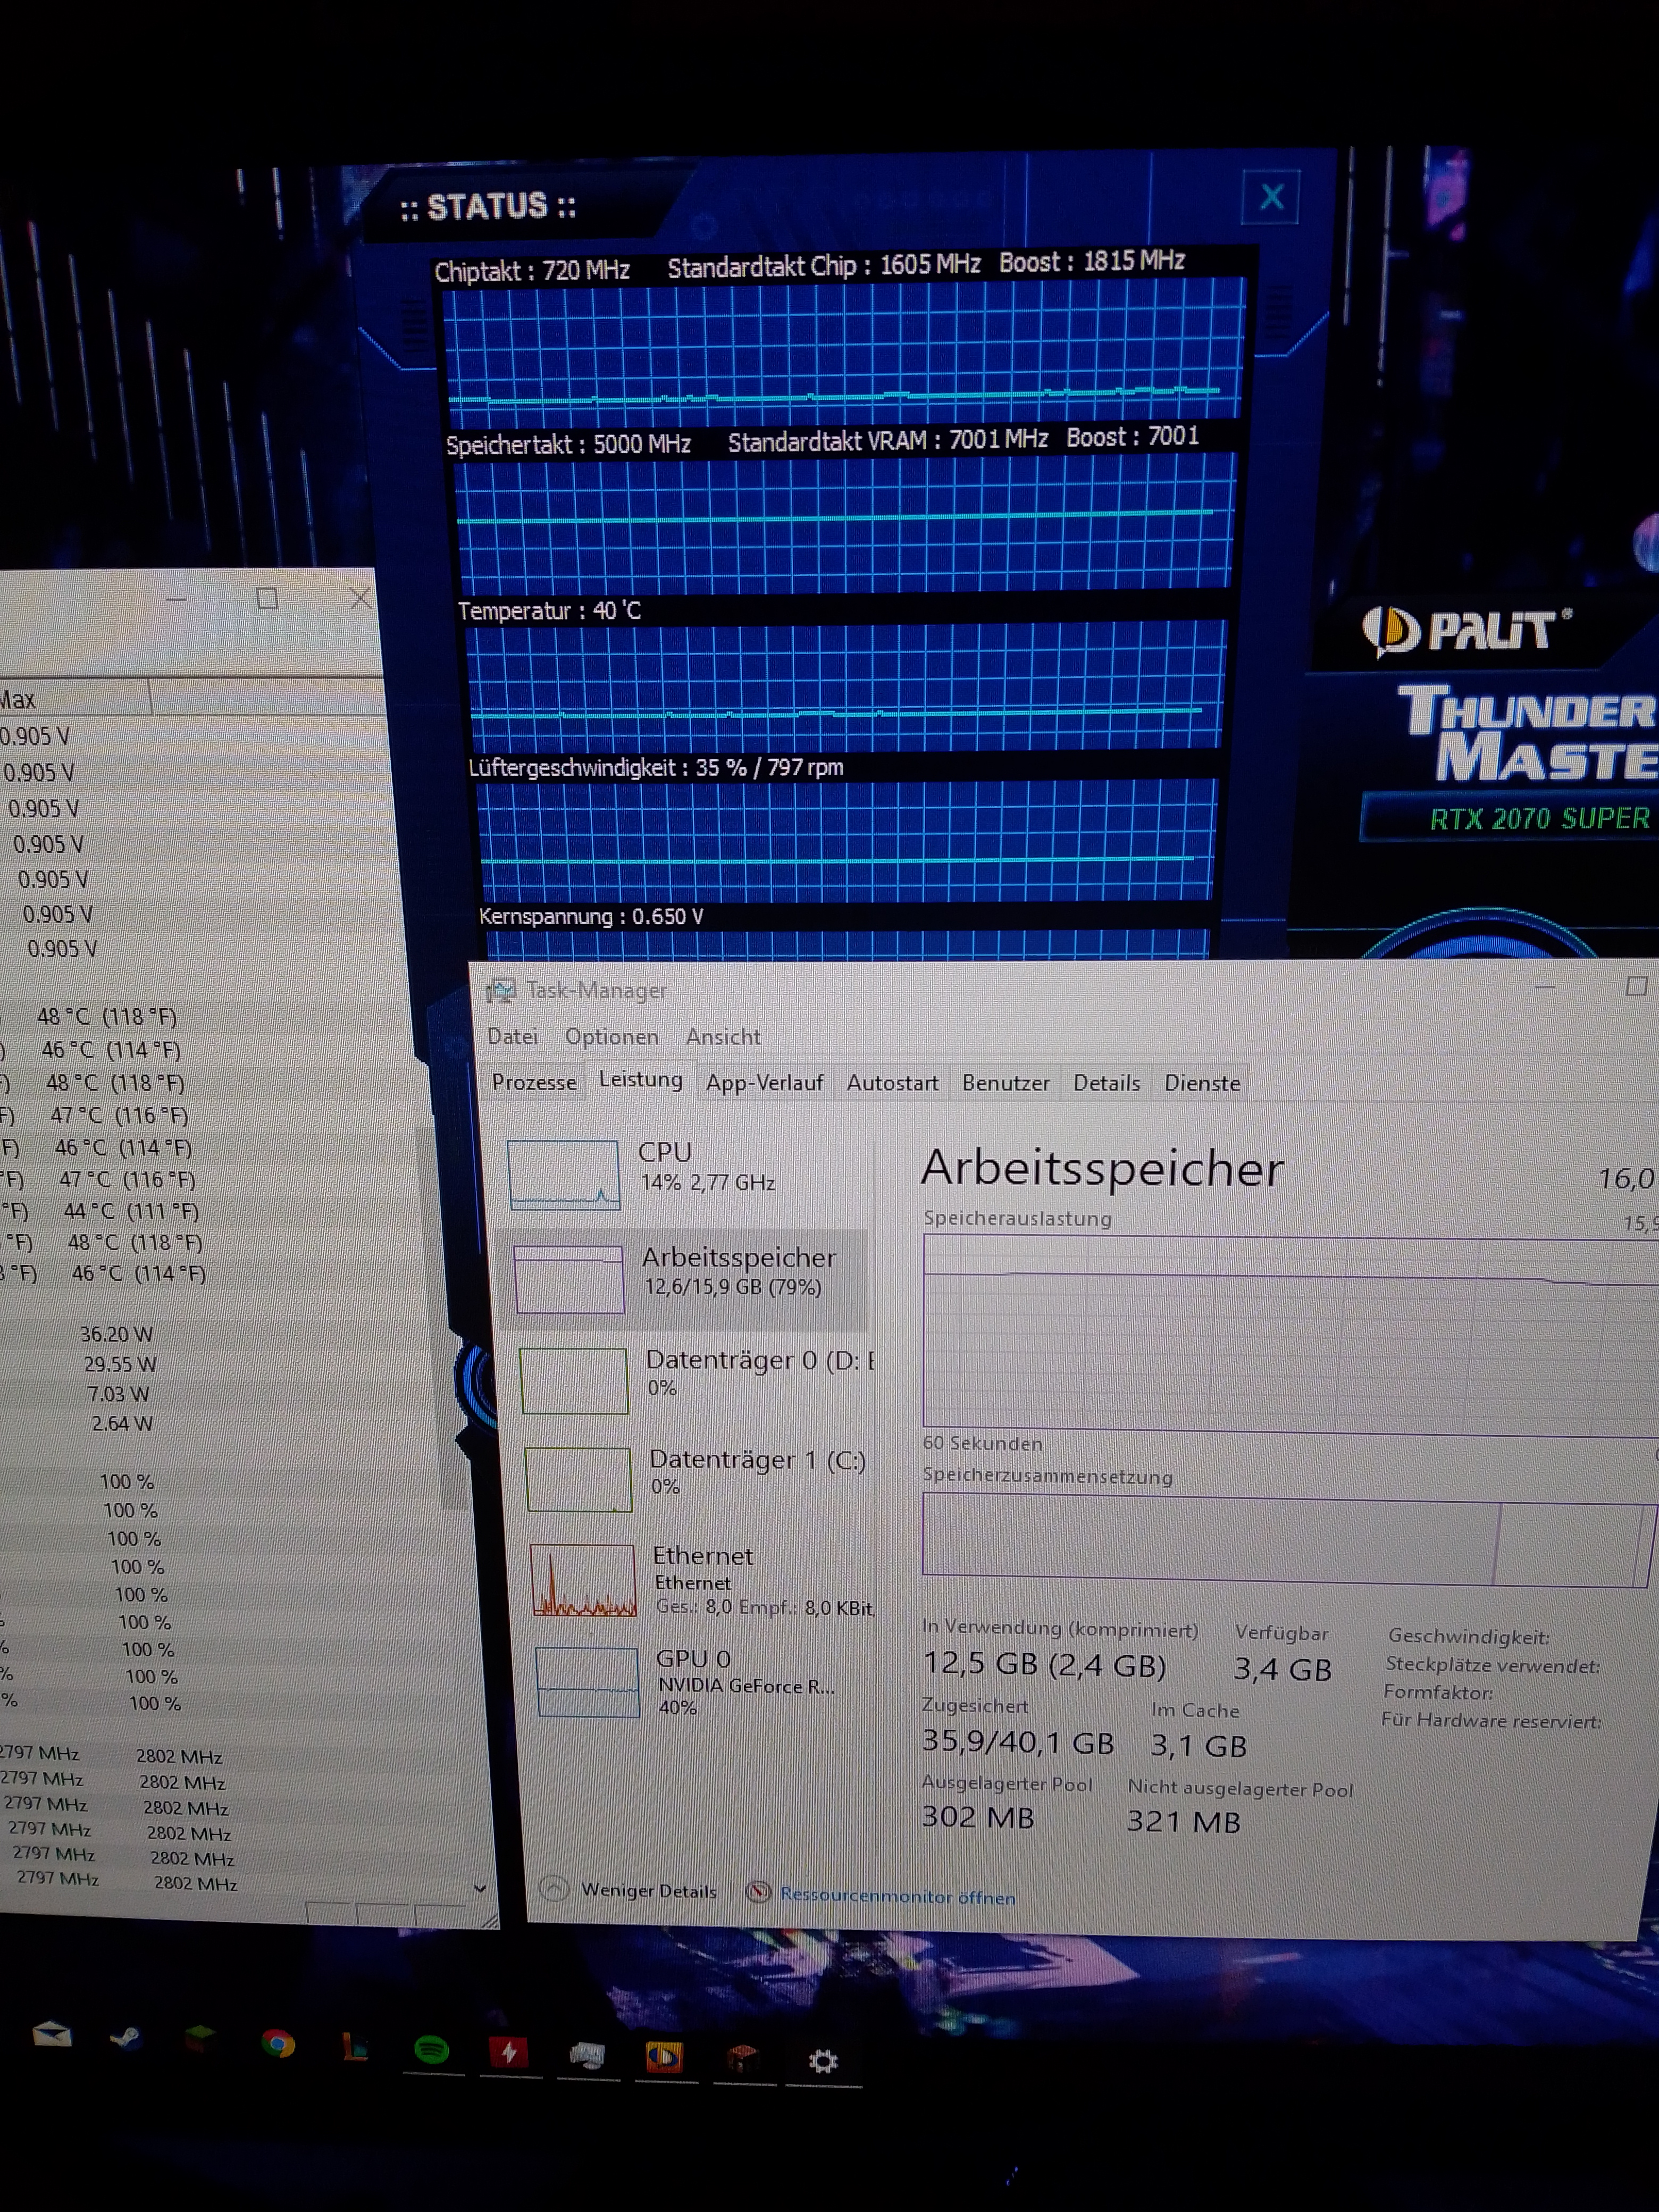Close the ThunderMaster STATUS panel
The width and height of the screenshot is (1659, 2212).
coord(1271,196)
